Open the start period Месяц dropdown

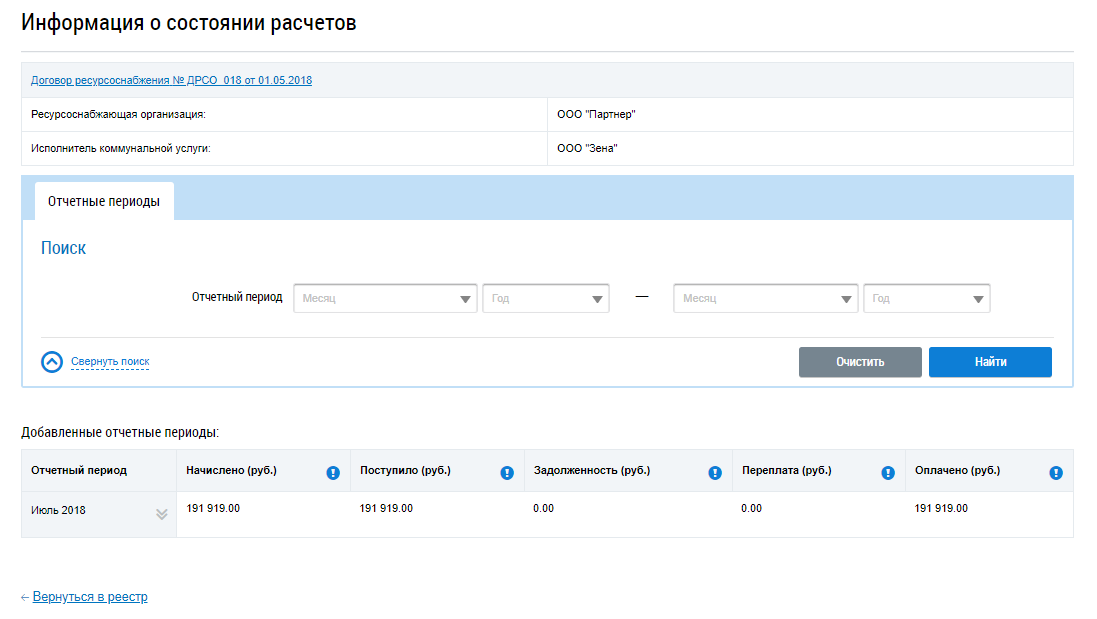385,299
